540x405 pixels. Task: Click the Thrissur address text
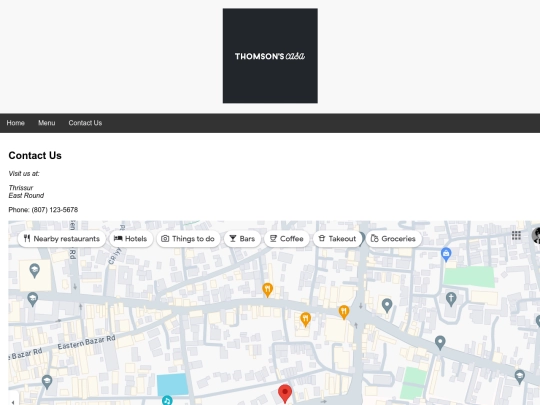(21, 188)
